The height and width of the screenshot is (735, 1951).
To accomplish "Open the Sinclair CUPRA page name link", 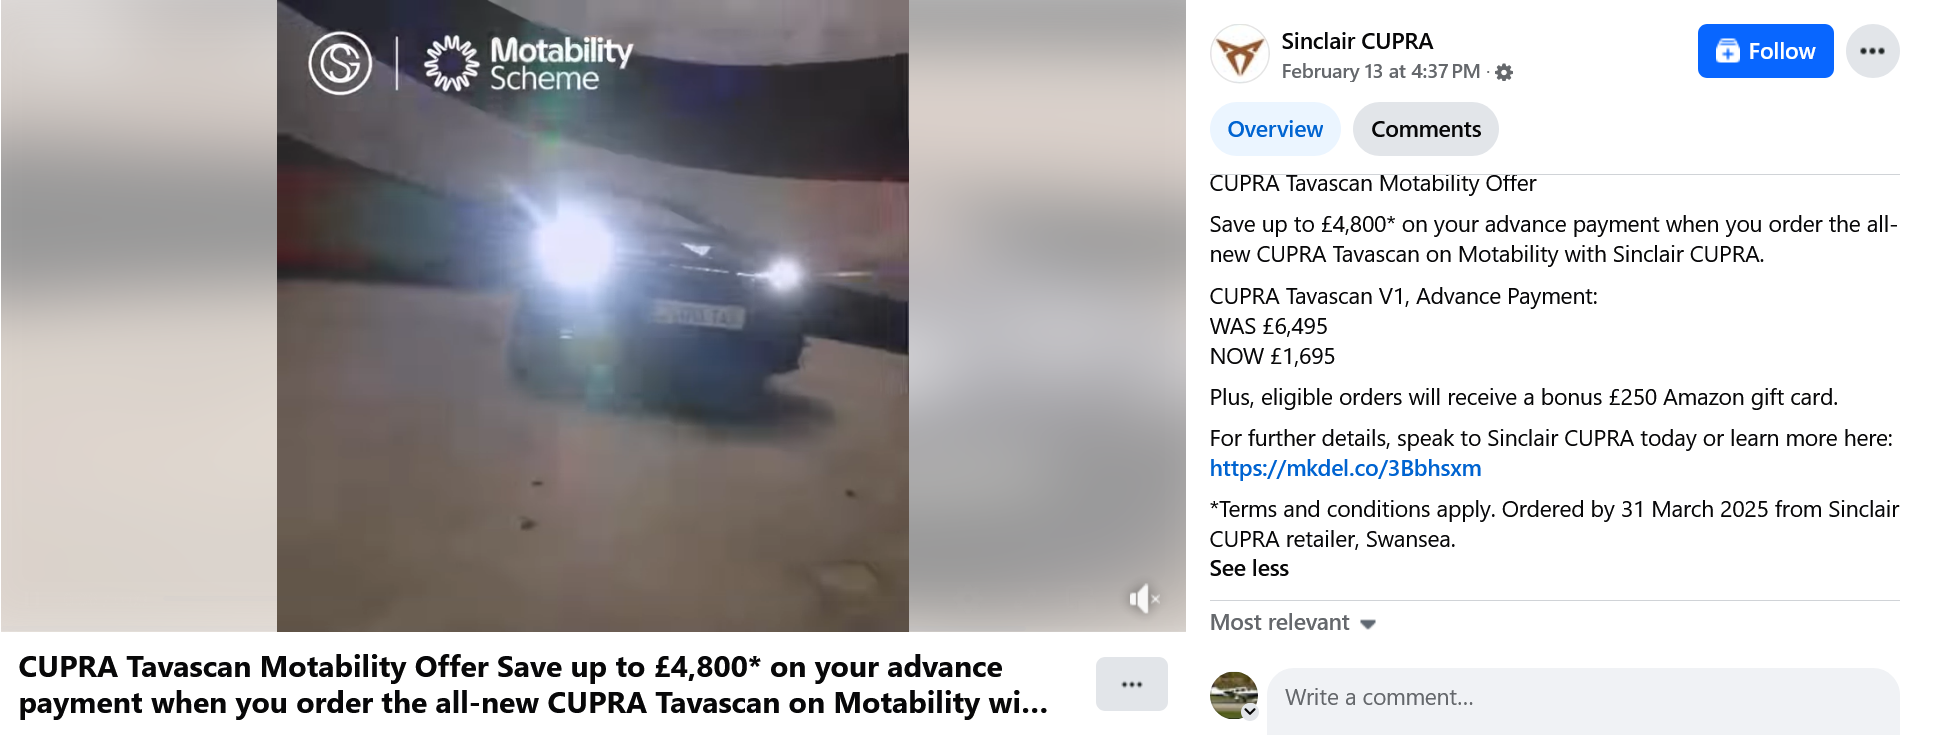I will coord(1357,41).
